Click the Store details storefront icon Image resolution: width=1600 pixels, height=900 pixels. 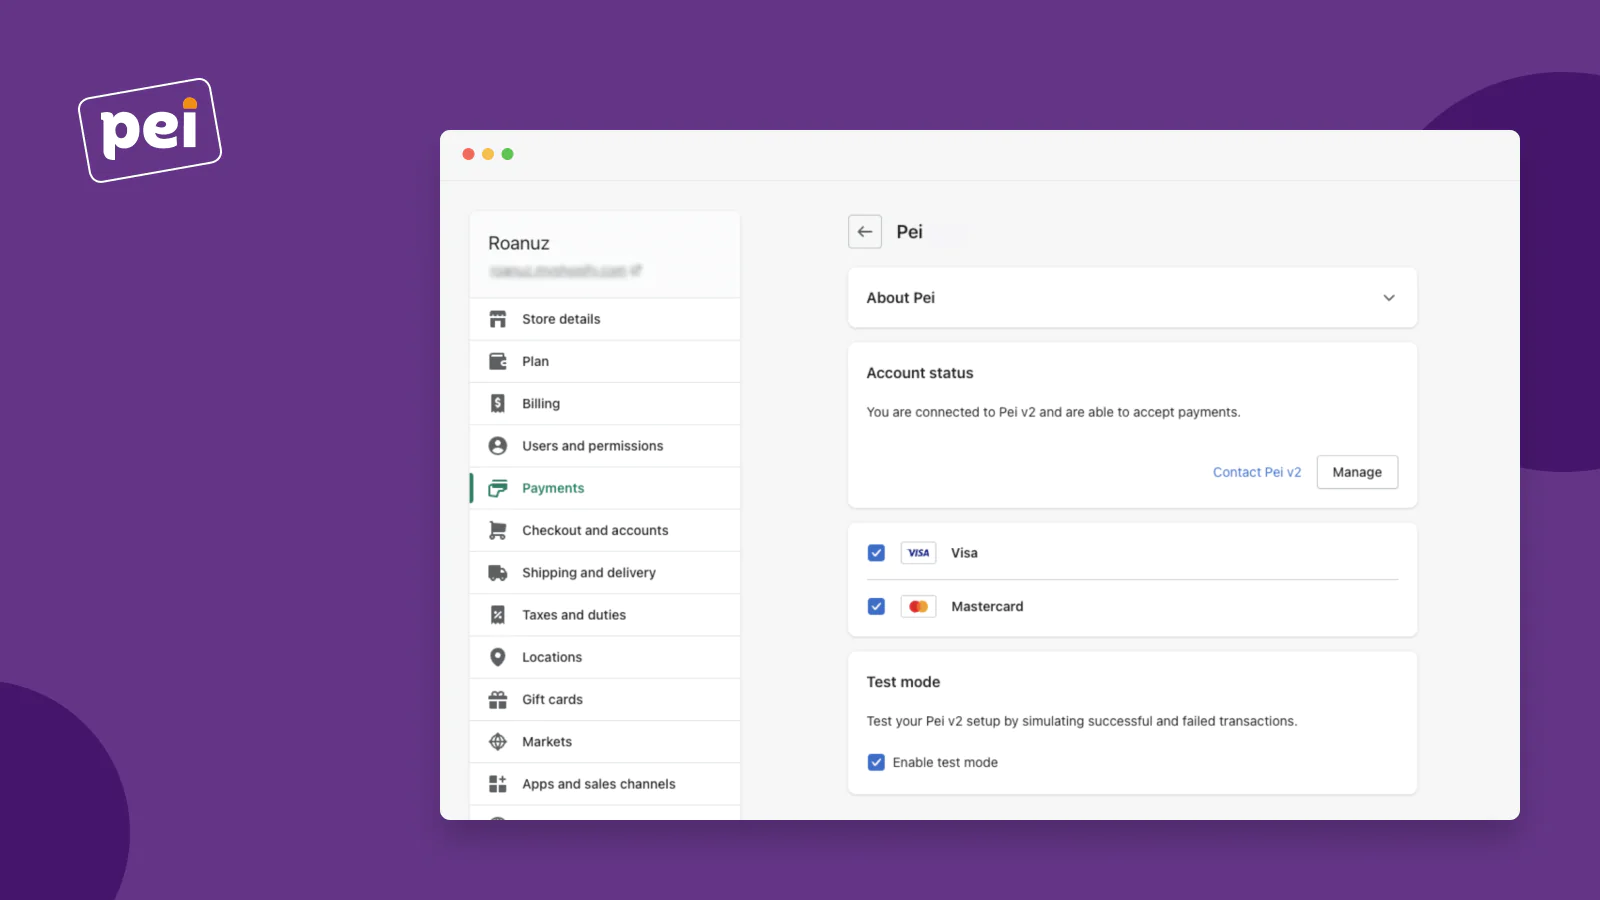click(x=497, y=319)
